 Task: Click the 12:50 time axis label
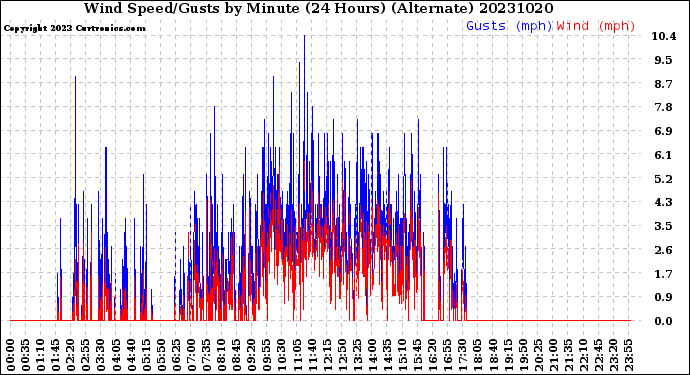pos(342,354)
